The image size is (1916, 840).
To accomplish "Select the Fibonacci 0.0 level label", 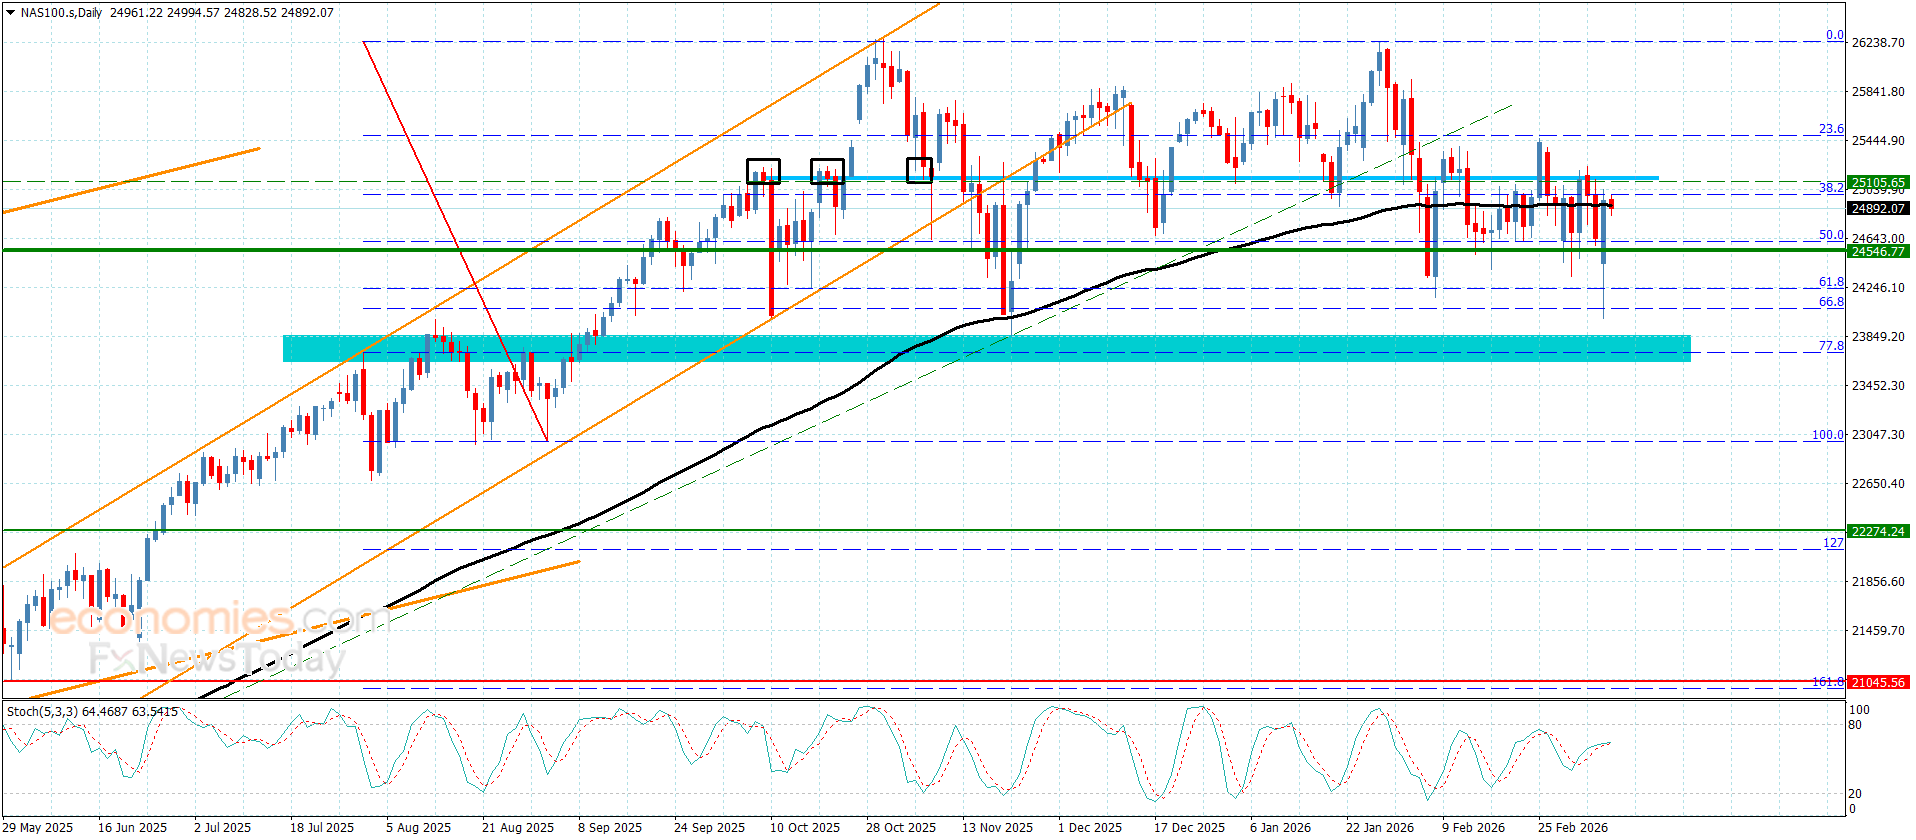I will (x=1835, y=35).
